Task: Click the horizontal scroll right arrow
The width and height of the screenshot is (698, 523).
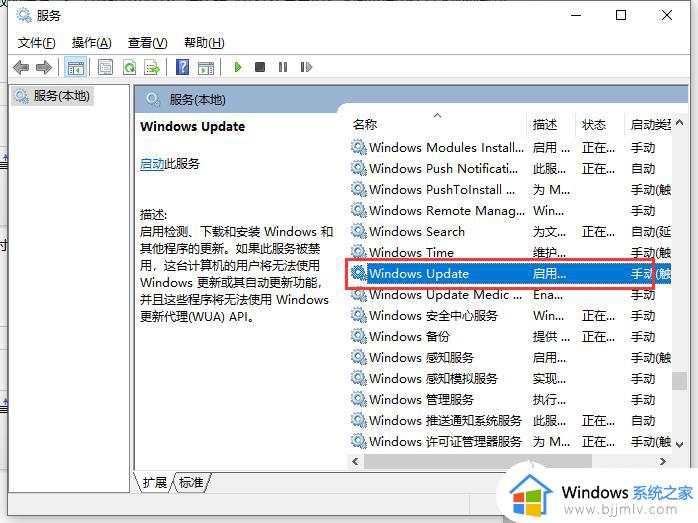Action: 663,461
